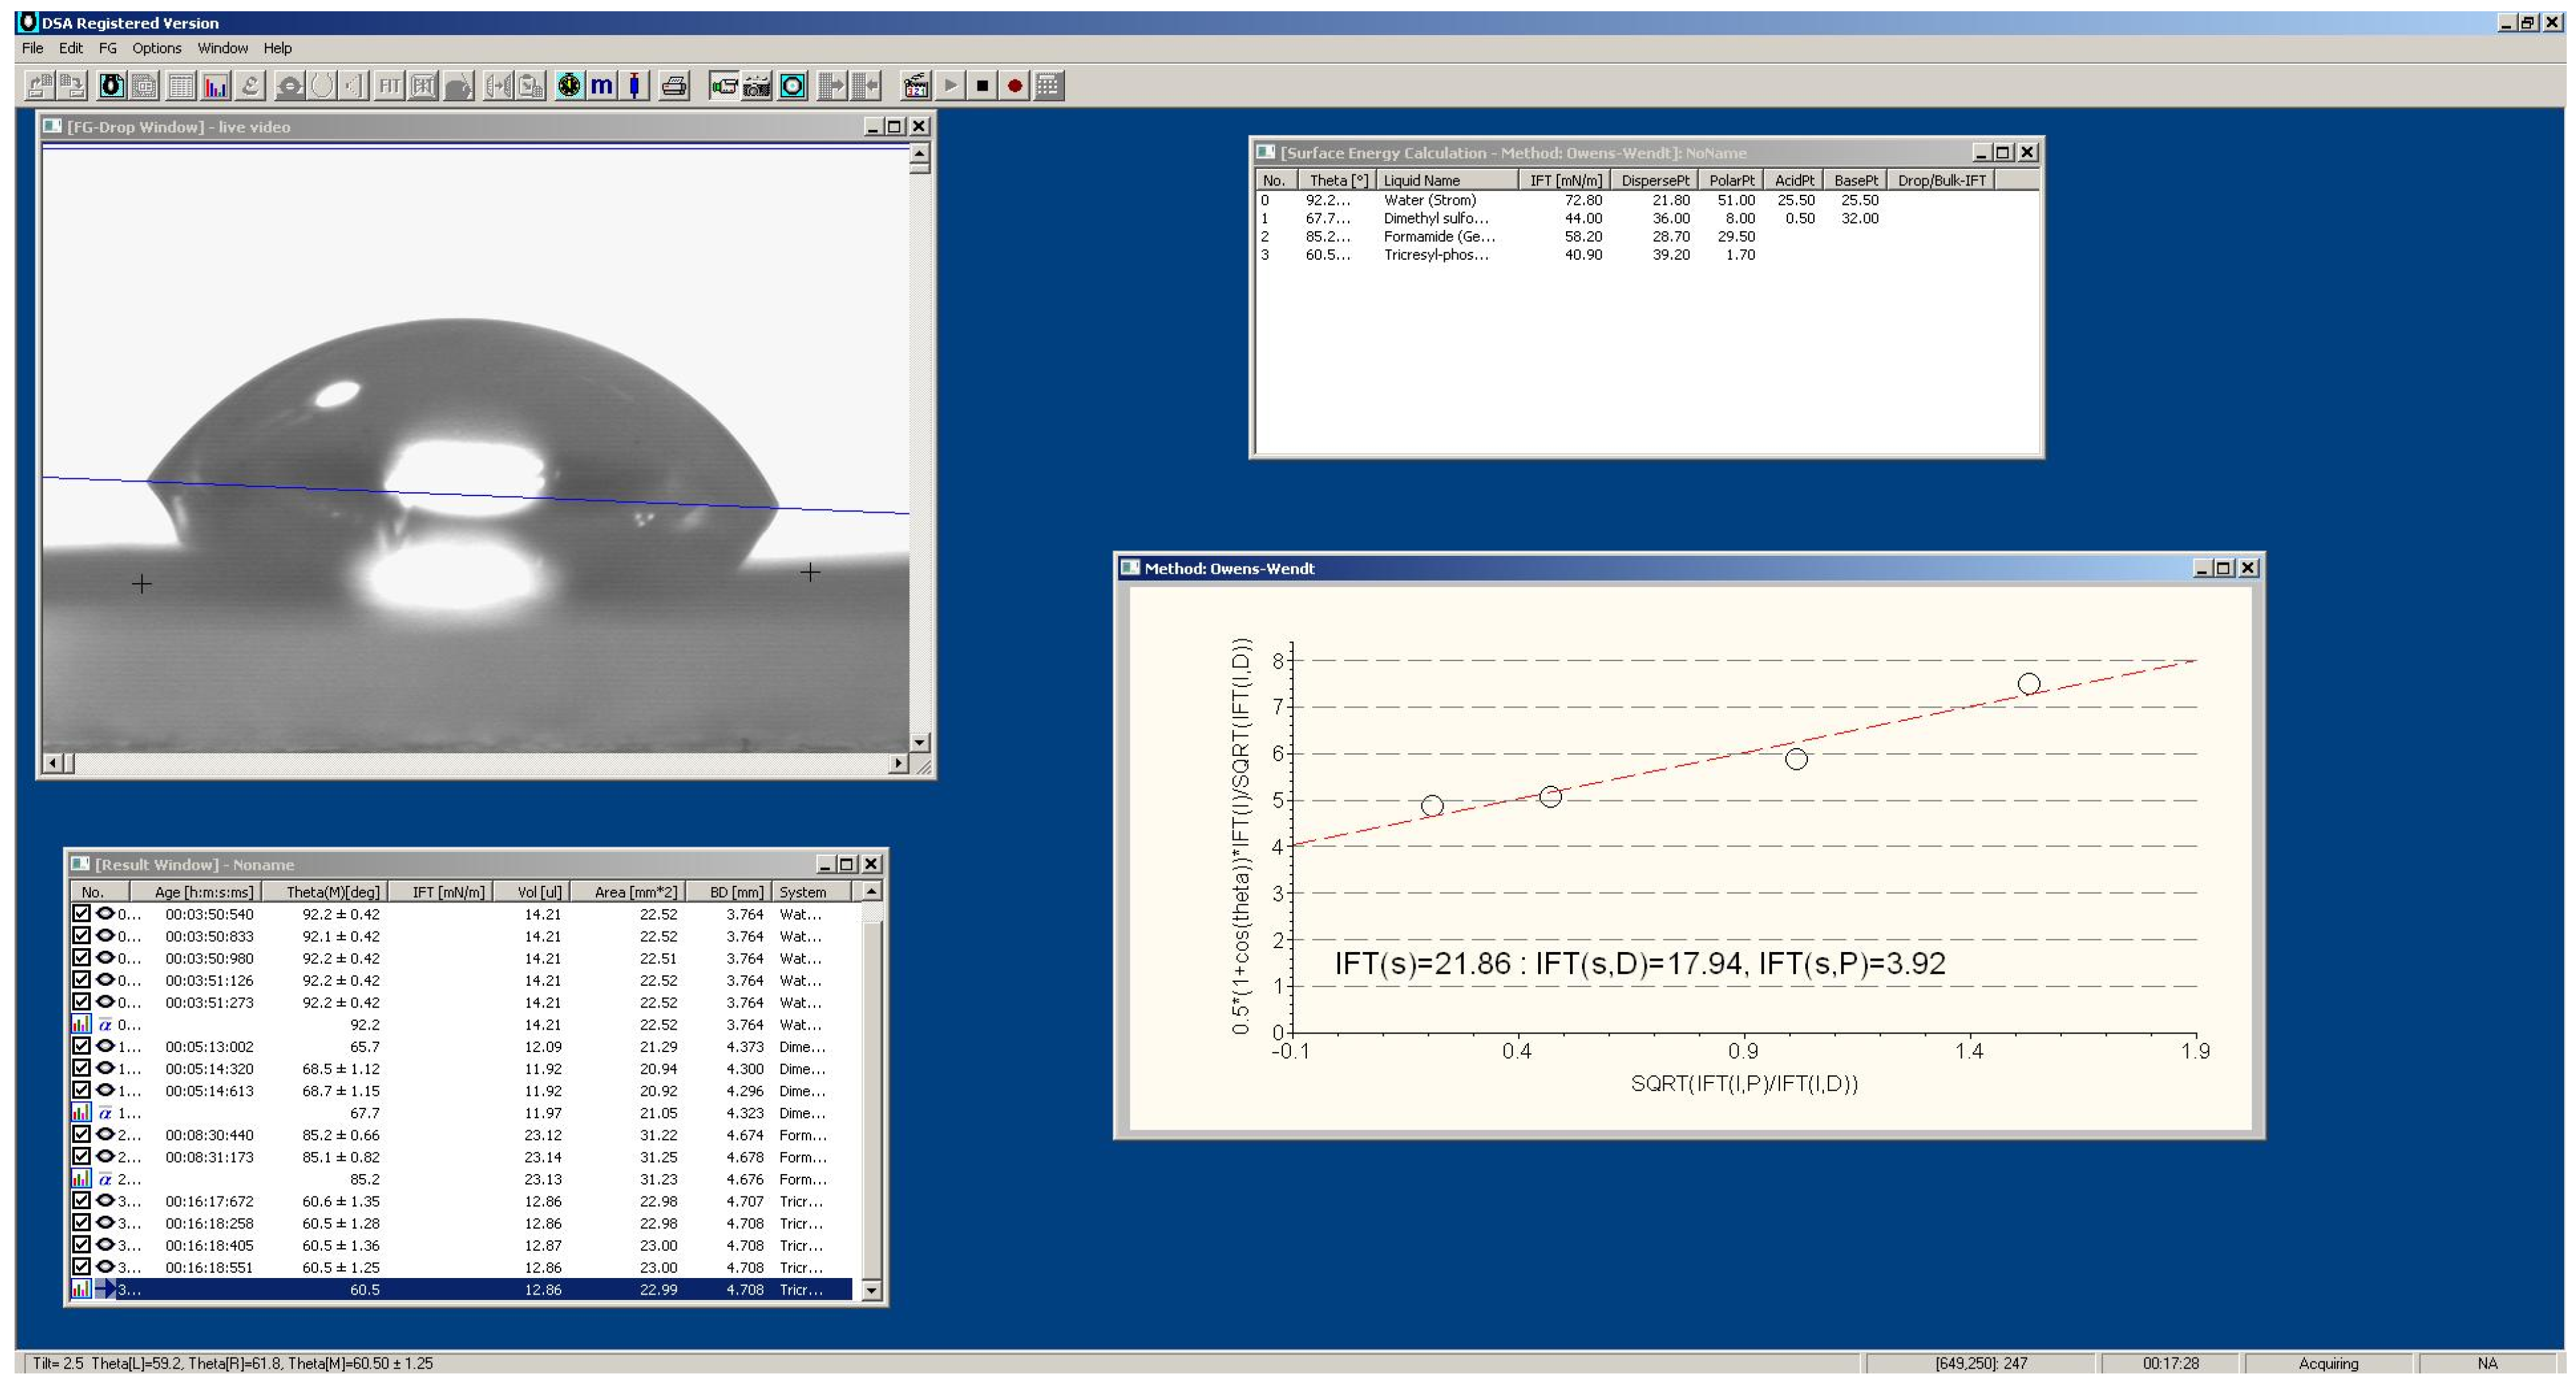Viewport: 2576px width, 1388px height.
Task: Click the blue 'm' toolbar icon
Action: tap(601, 86)
